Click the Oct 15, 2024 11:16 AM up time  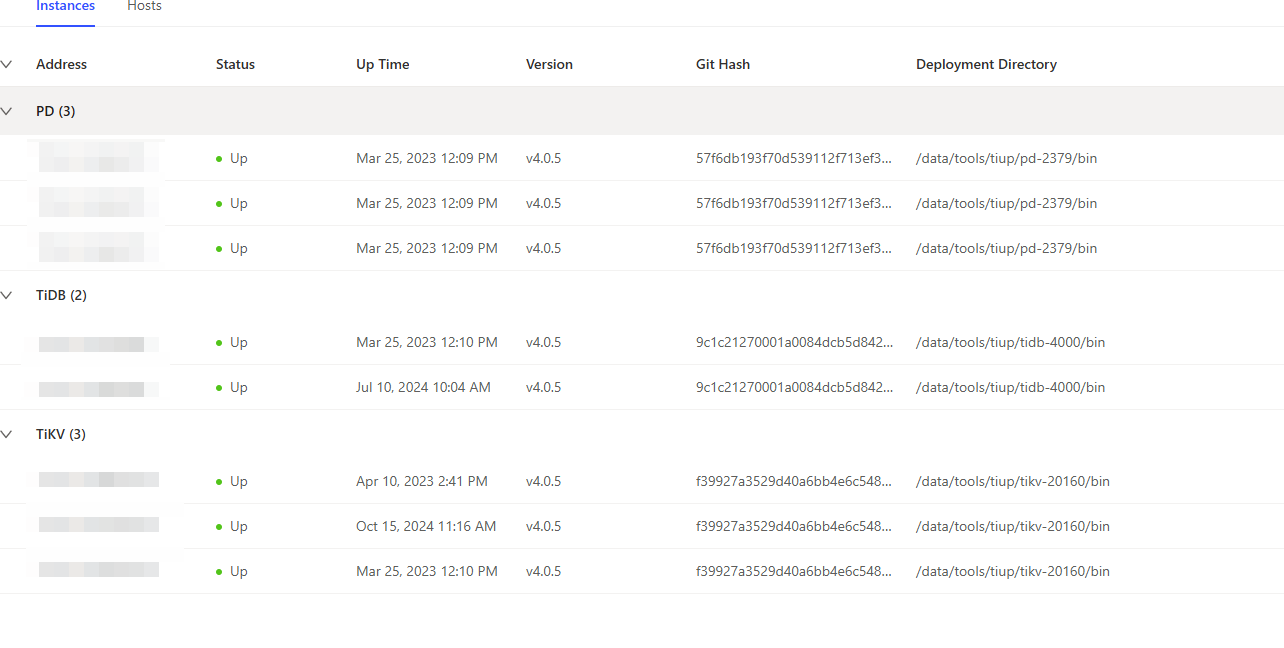tap(425, 526)
